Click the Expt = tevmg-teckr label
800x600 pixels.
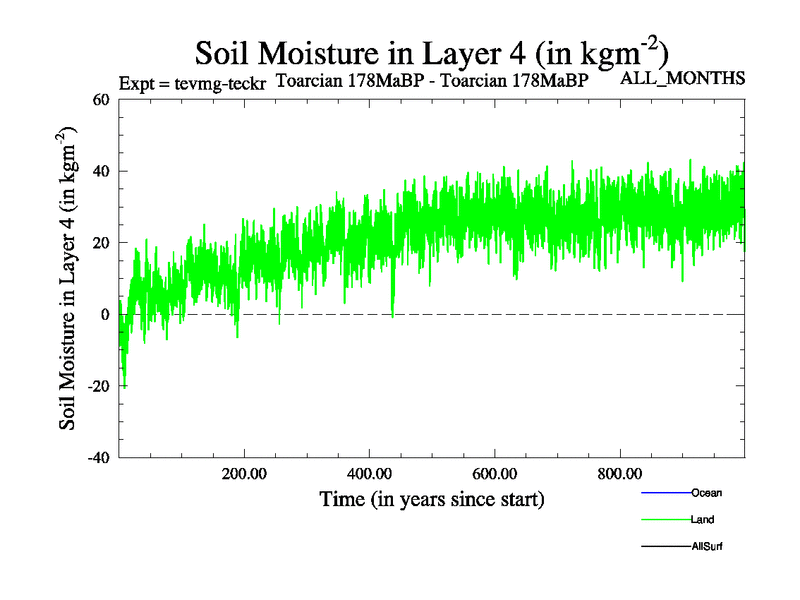point(191,83)
